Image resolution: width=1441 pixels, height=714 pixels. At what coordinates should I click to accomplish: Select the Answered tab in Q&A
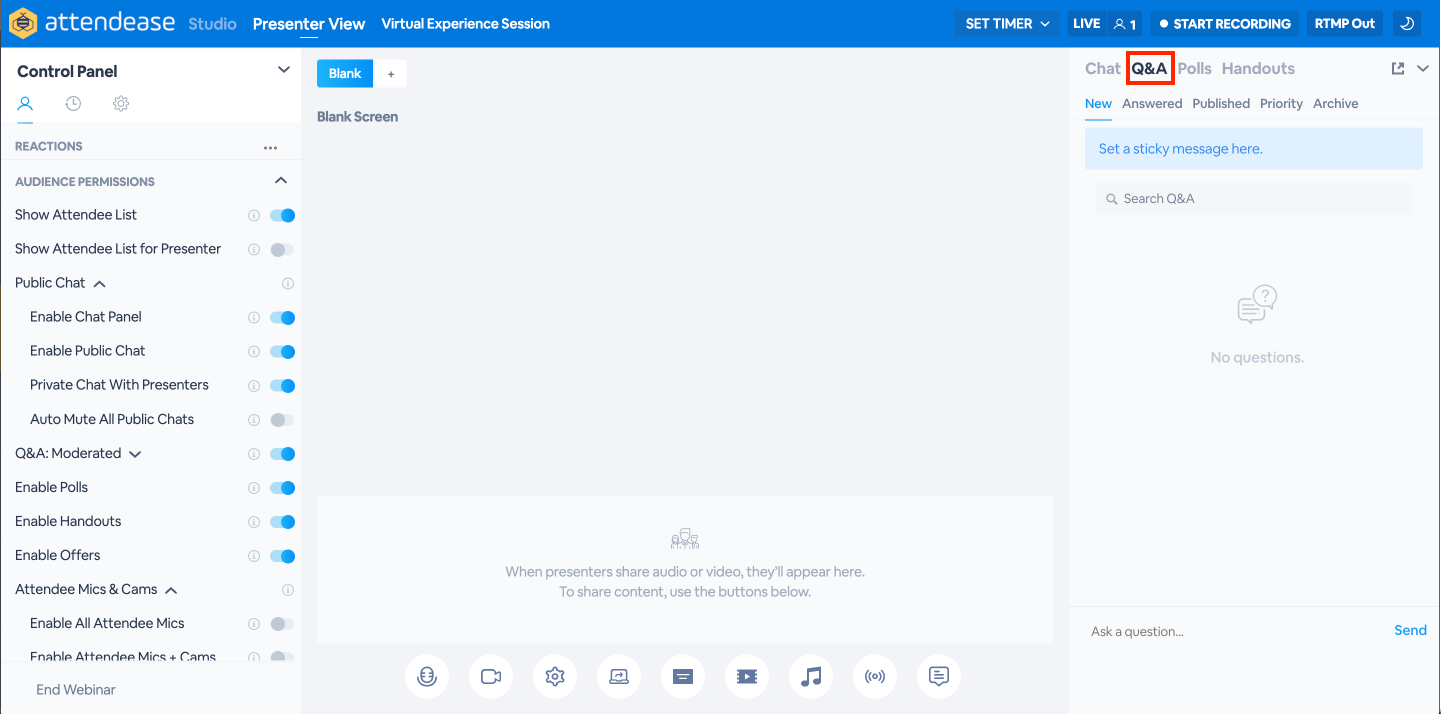(1152, 103)
